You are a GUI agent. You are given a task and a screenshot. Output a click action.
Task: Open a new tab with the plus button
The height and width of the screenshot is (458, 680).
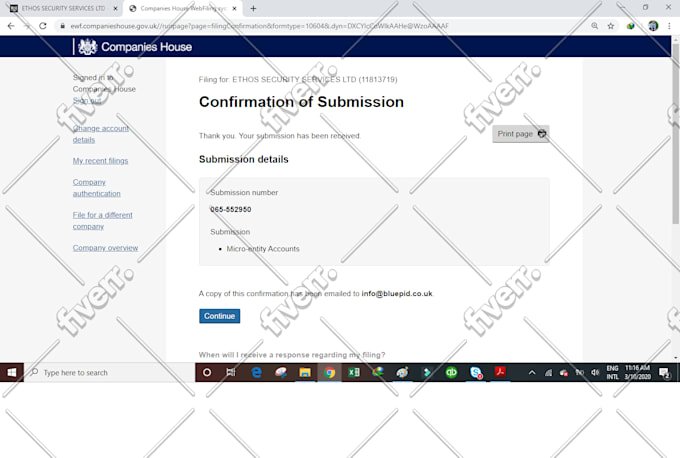tap(253, 8)
